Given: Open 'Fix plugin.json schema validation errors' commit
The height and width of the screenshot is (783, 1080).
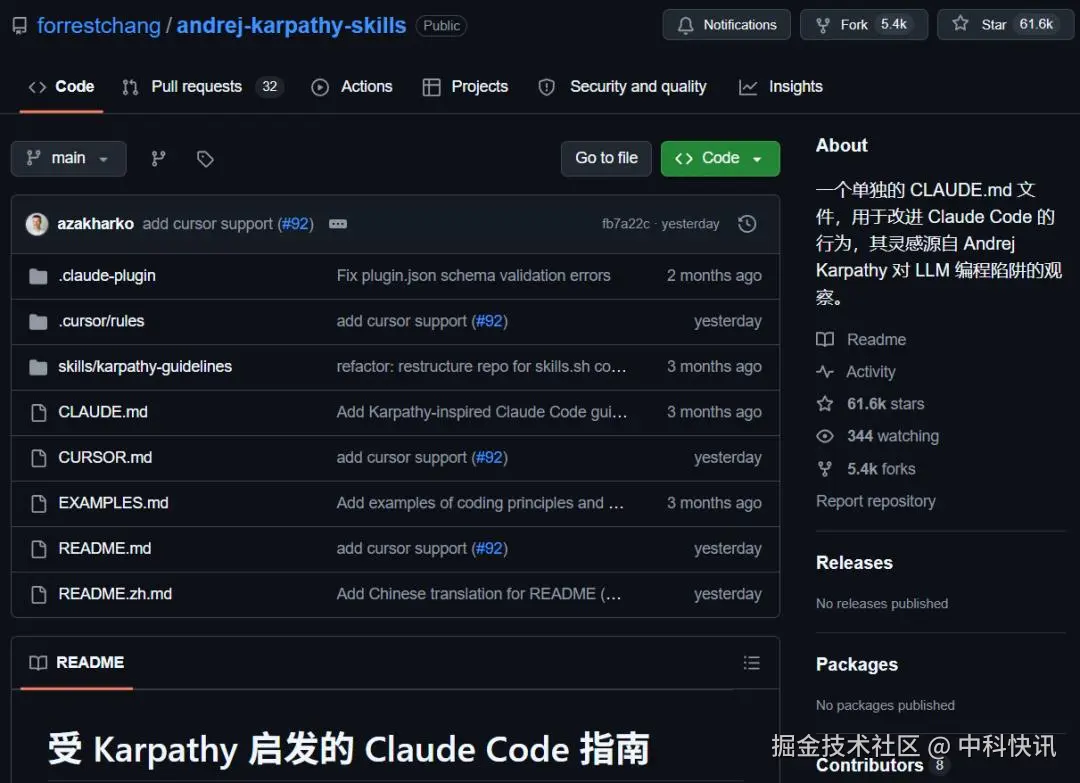Looking at the screenshot, I should [473, 275].
